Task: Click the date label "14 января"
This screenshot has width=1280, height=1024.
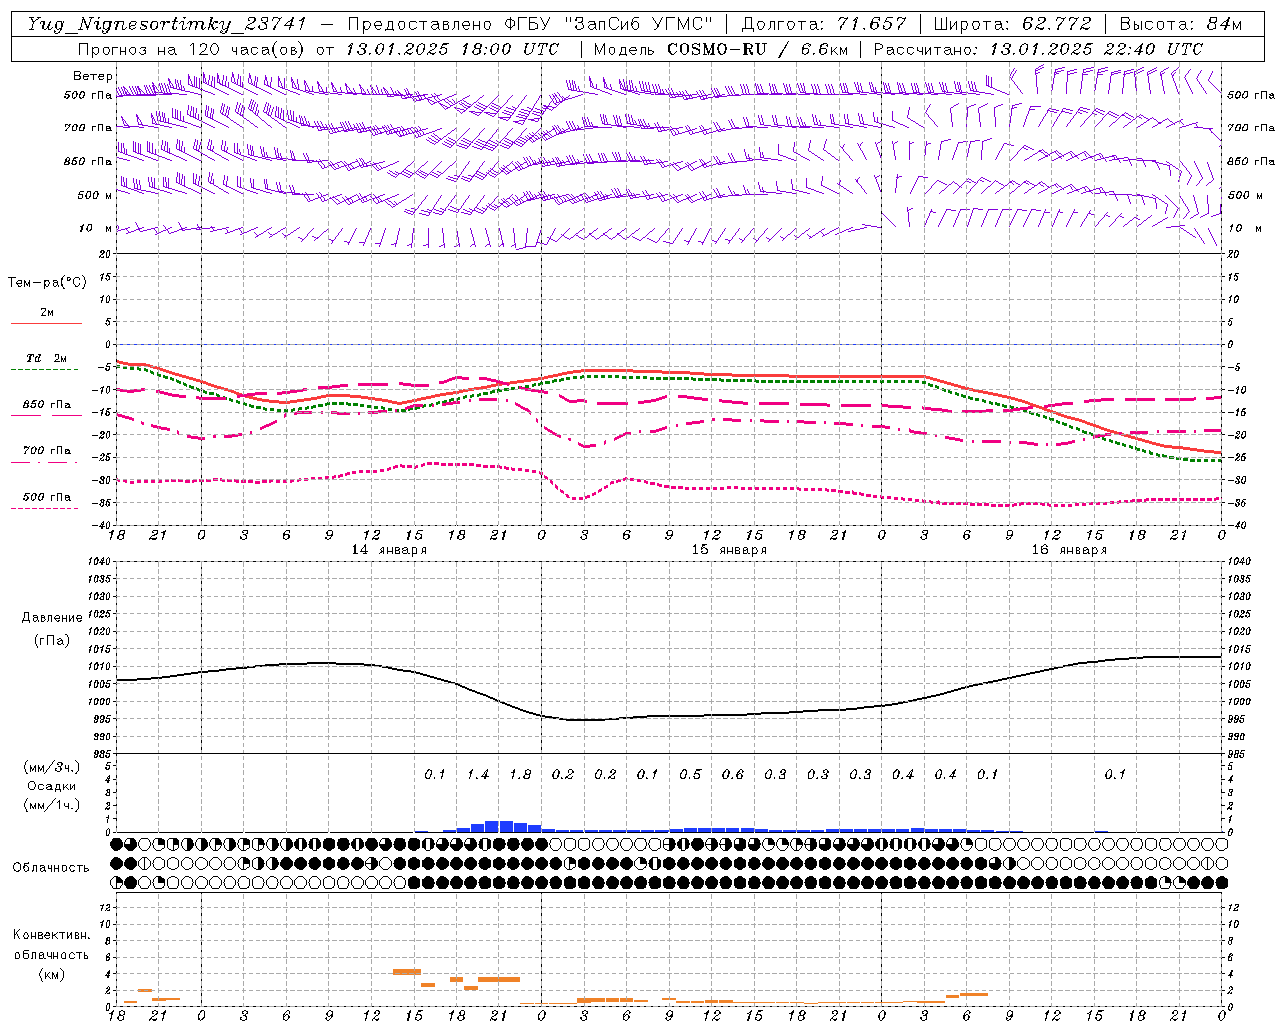Action: [389, 550]
